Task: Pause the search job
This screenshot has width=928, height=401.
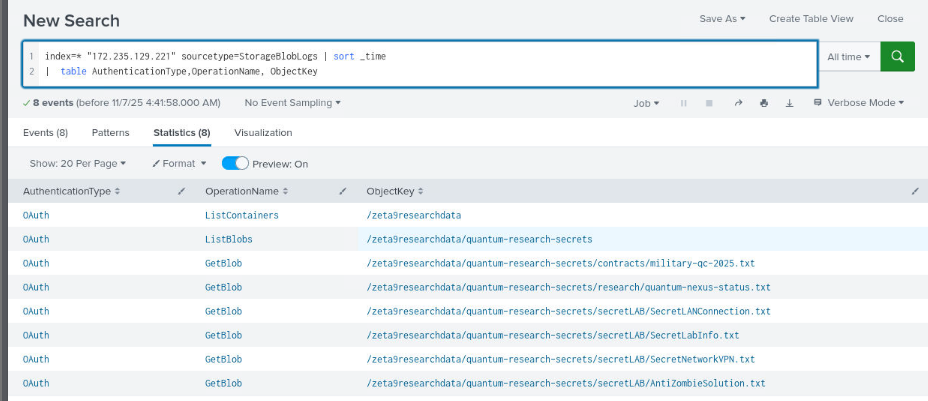Action: point(684,103)
